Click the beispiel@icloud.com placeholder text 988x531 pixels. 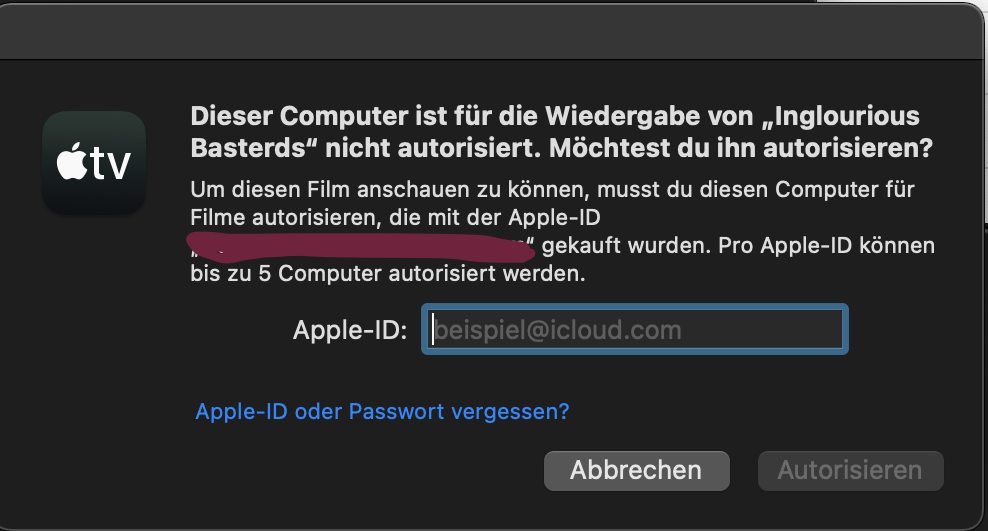click(x=557, y=330)
